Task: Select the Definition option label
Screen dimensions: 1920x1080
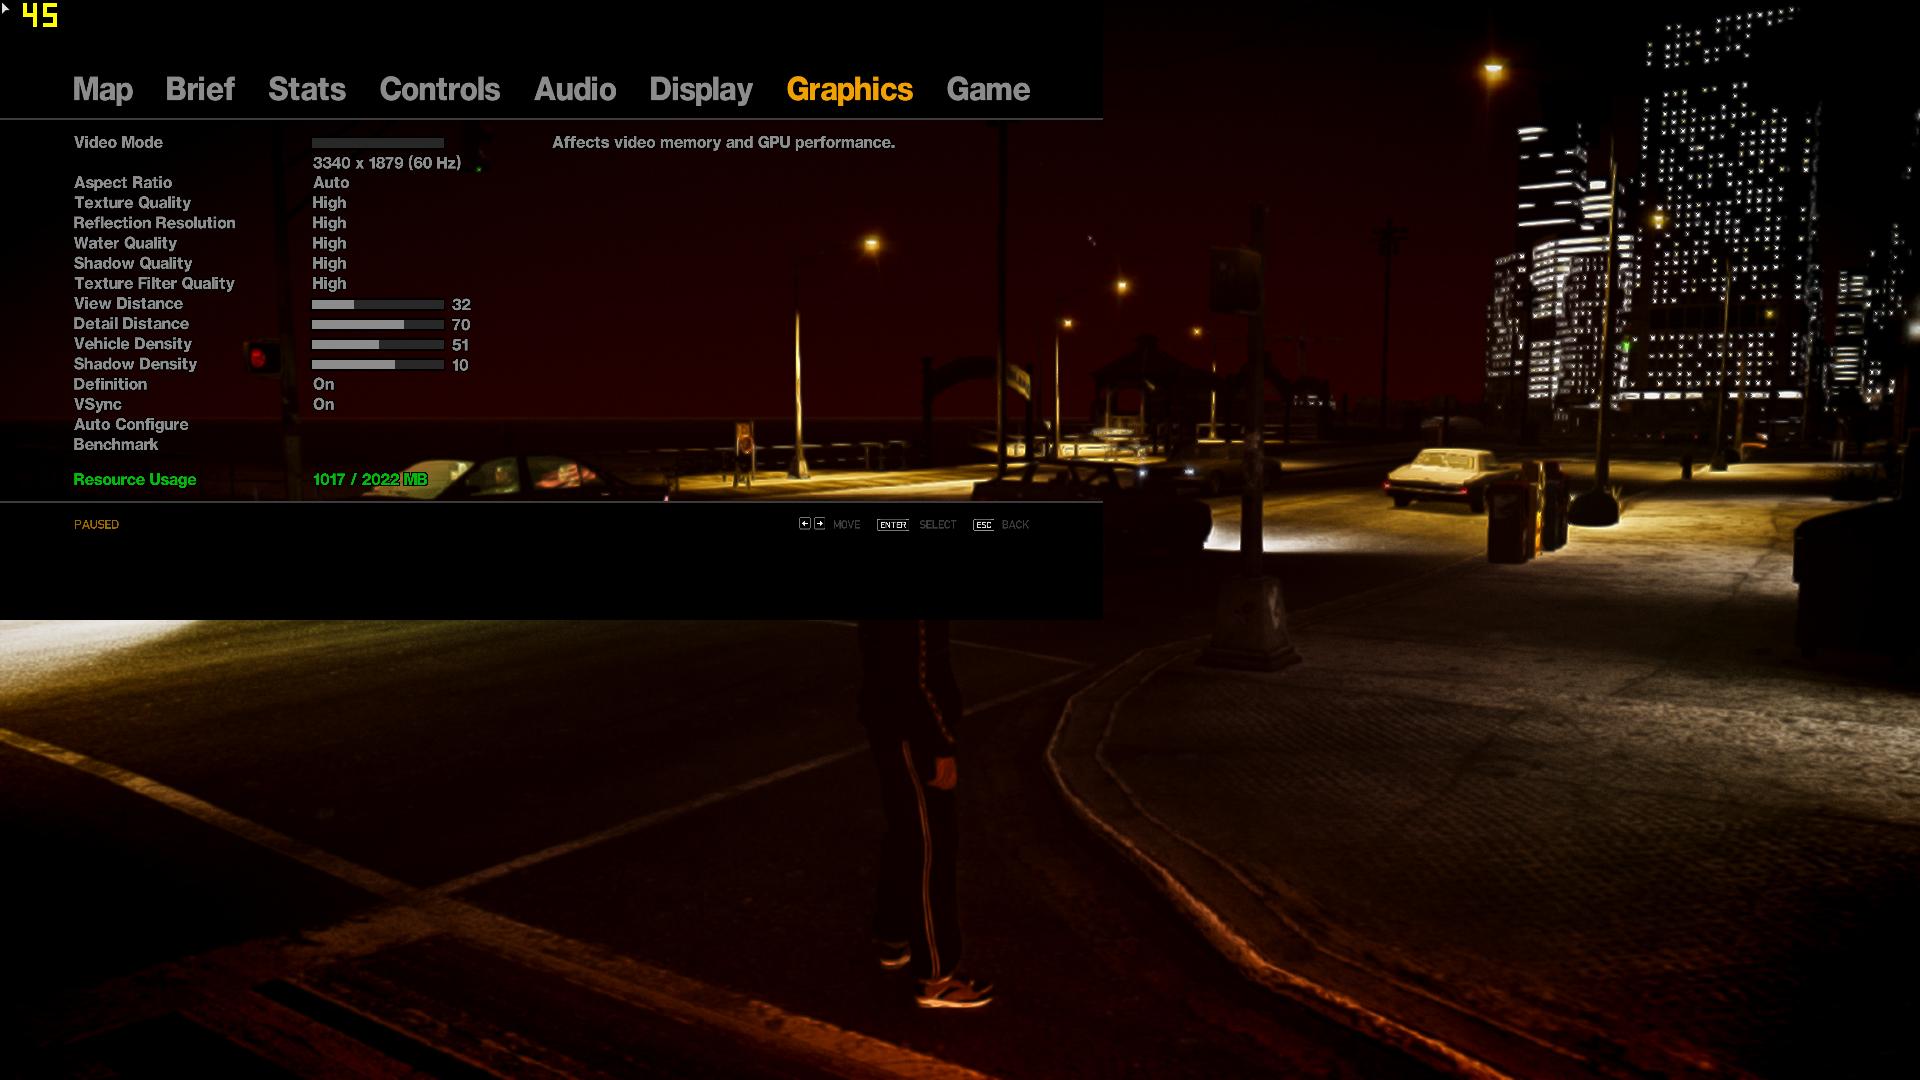Action: point(110,384)
